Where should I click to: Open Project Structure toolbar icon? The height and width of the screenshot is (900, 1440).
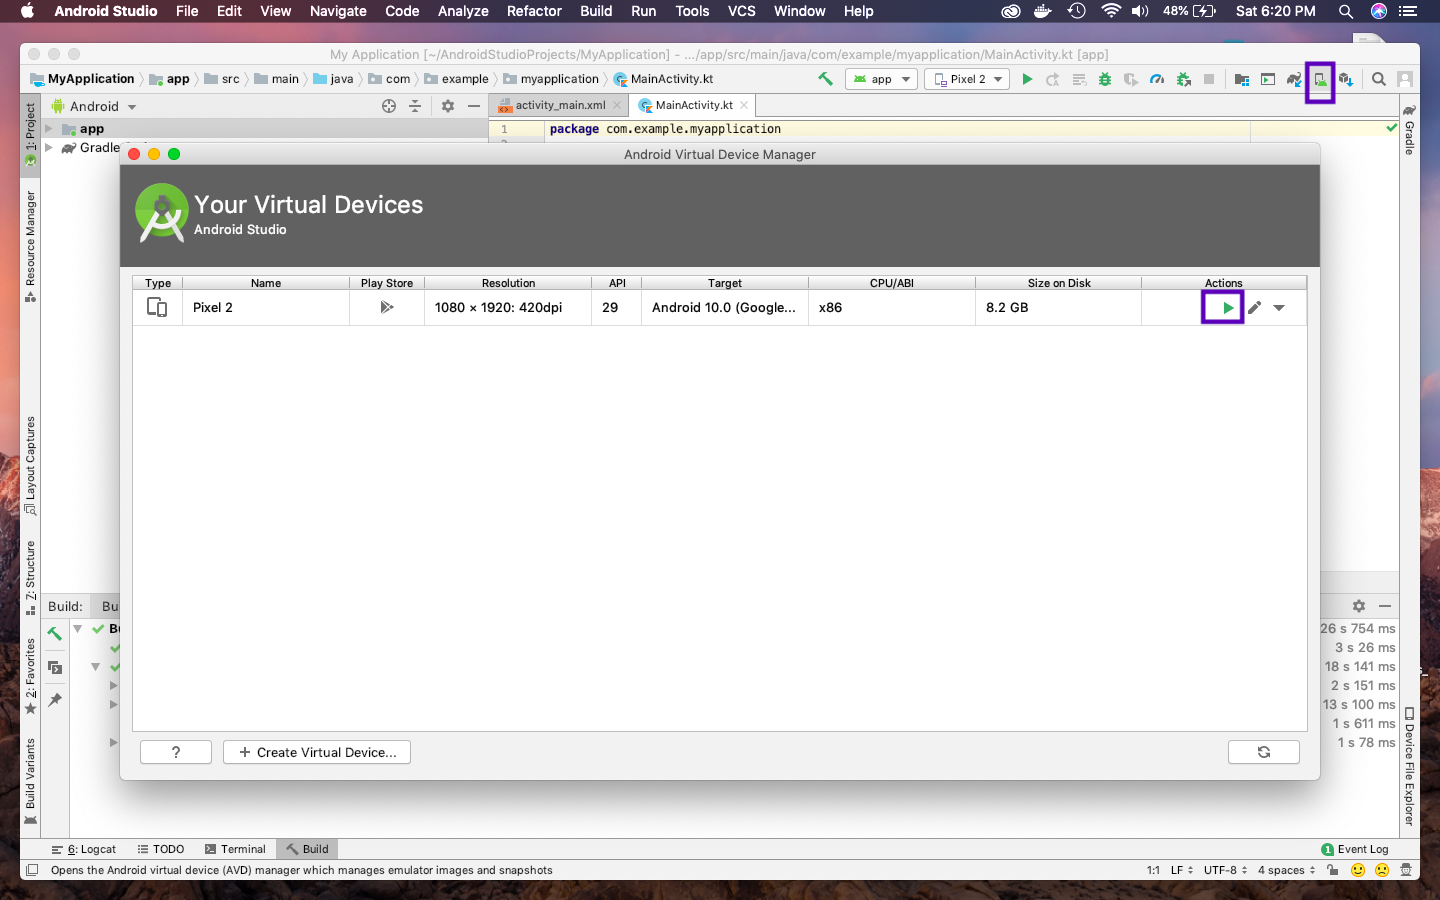1242,80
